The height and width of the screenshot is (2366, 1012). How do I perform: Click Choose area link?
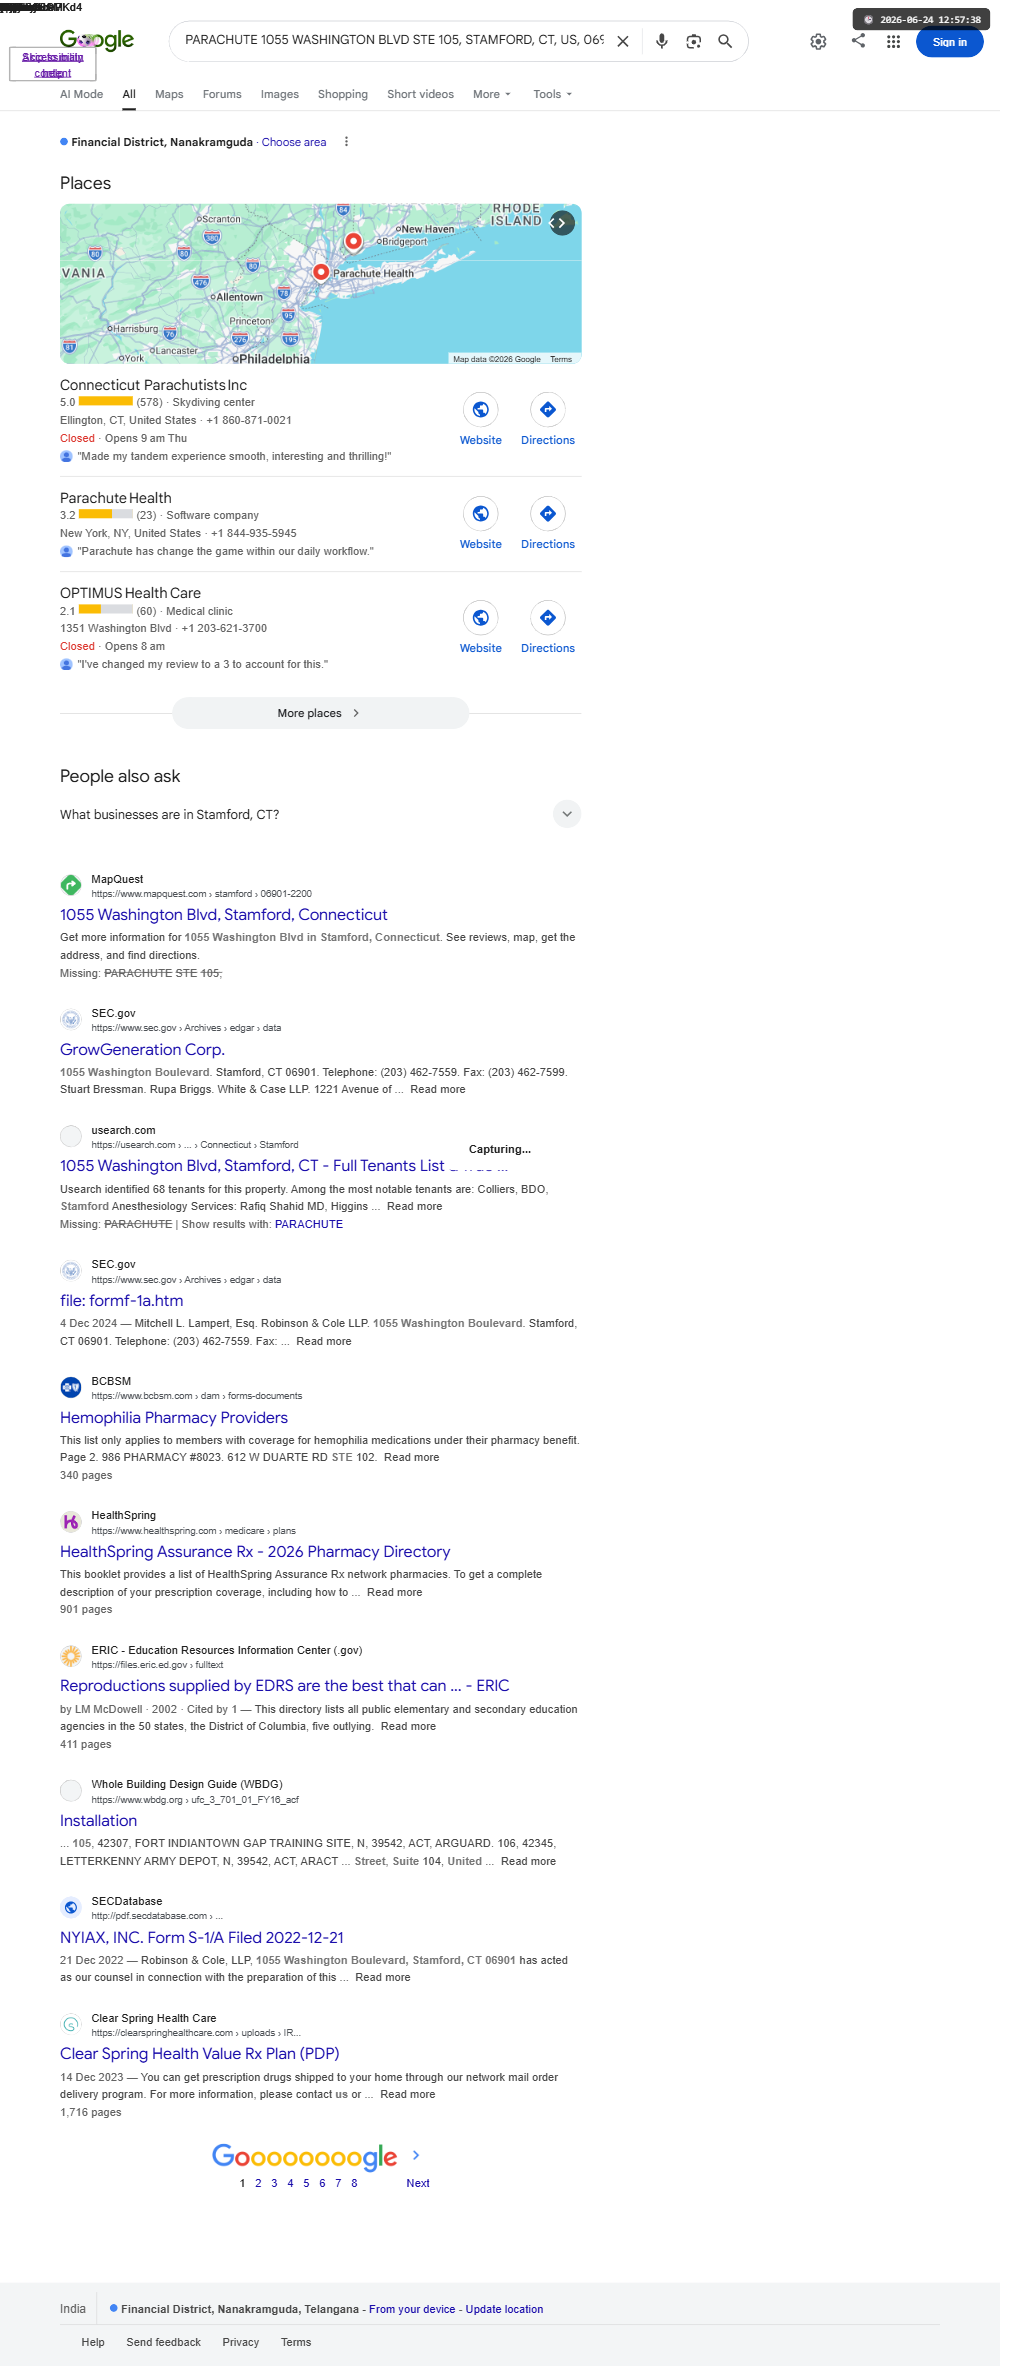(x=294, y=142)
